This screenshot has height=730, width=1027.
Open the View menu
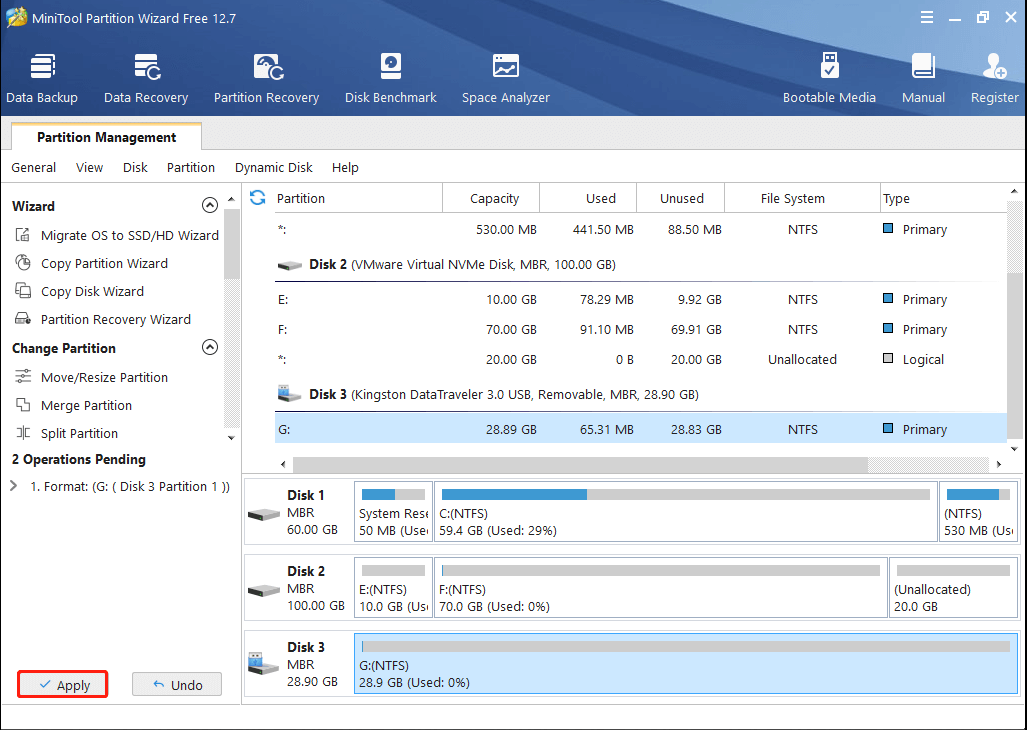coord(89,168)
